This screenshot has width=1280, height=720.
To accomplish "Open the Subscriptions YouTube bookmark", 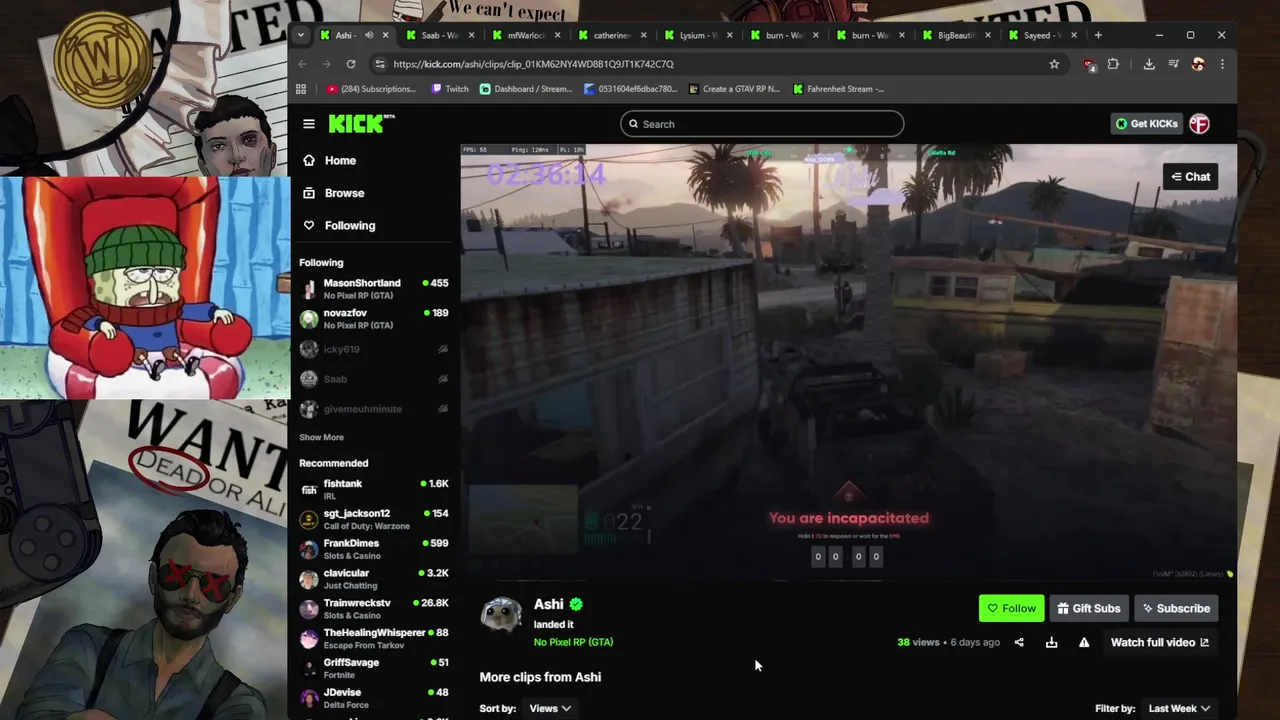I will tap(371, 89).
